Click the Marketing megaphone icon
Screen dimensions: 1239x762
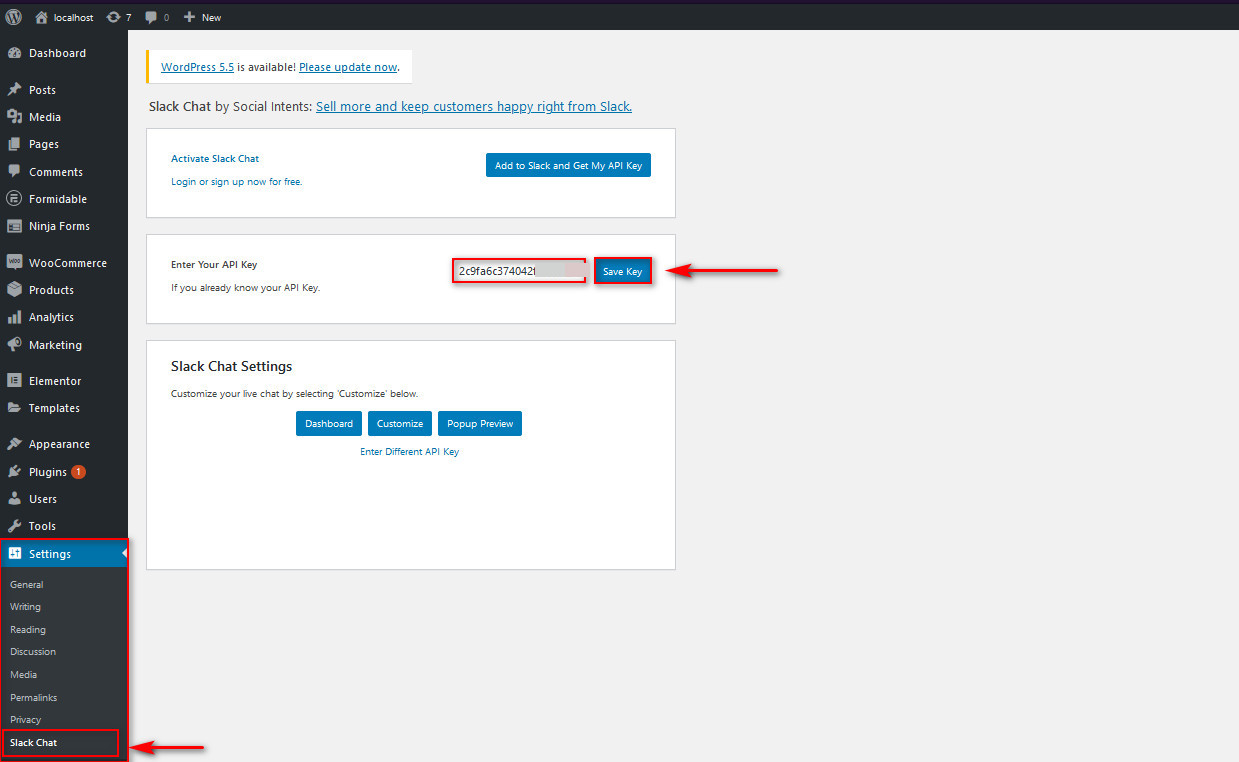[14, 345]
